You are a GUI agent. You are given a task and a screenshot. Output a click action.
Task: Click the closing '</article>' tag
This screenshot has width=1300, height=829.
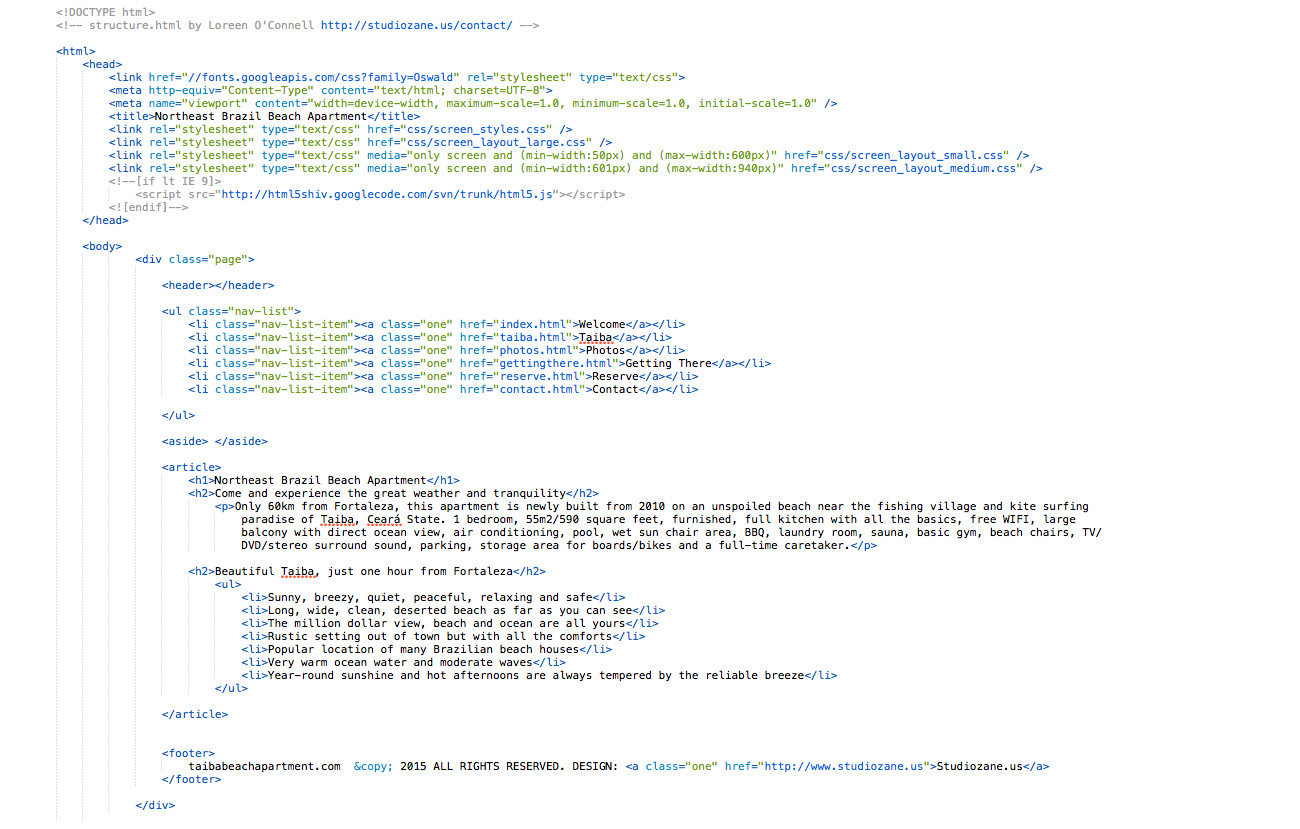[195, 714]
